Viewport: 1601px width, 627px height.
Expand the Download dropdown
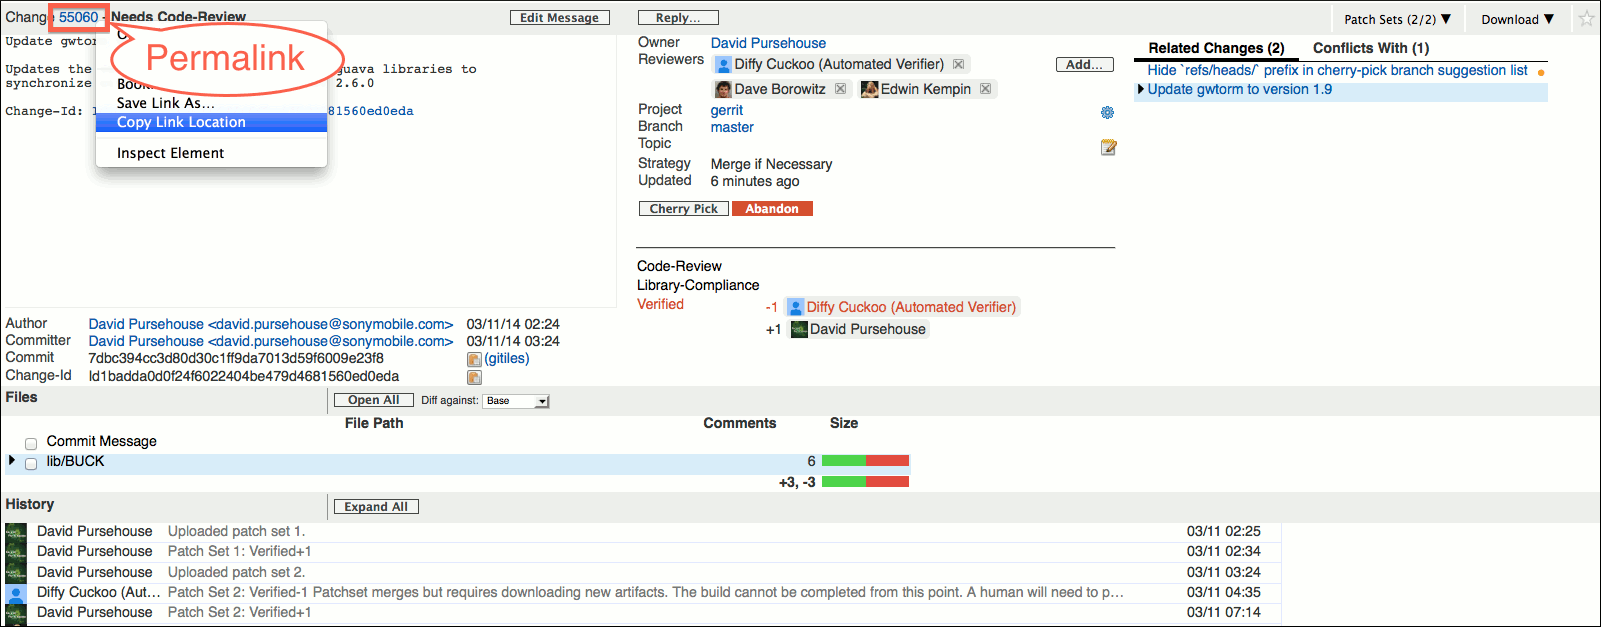[x=1516, y=17]
